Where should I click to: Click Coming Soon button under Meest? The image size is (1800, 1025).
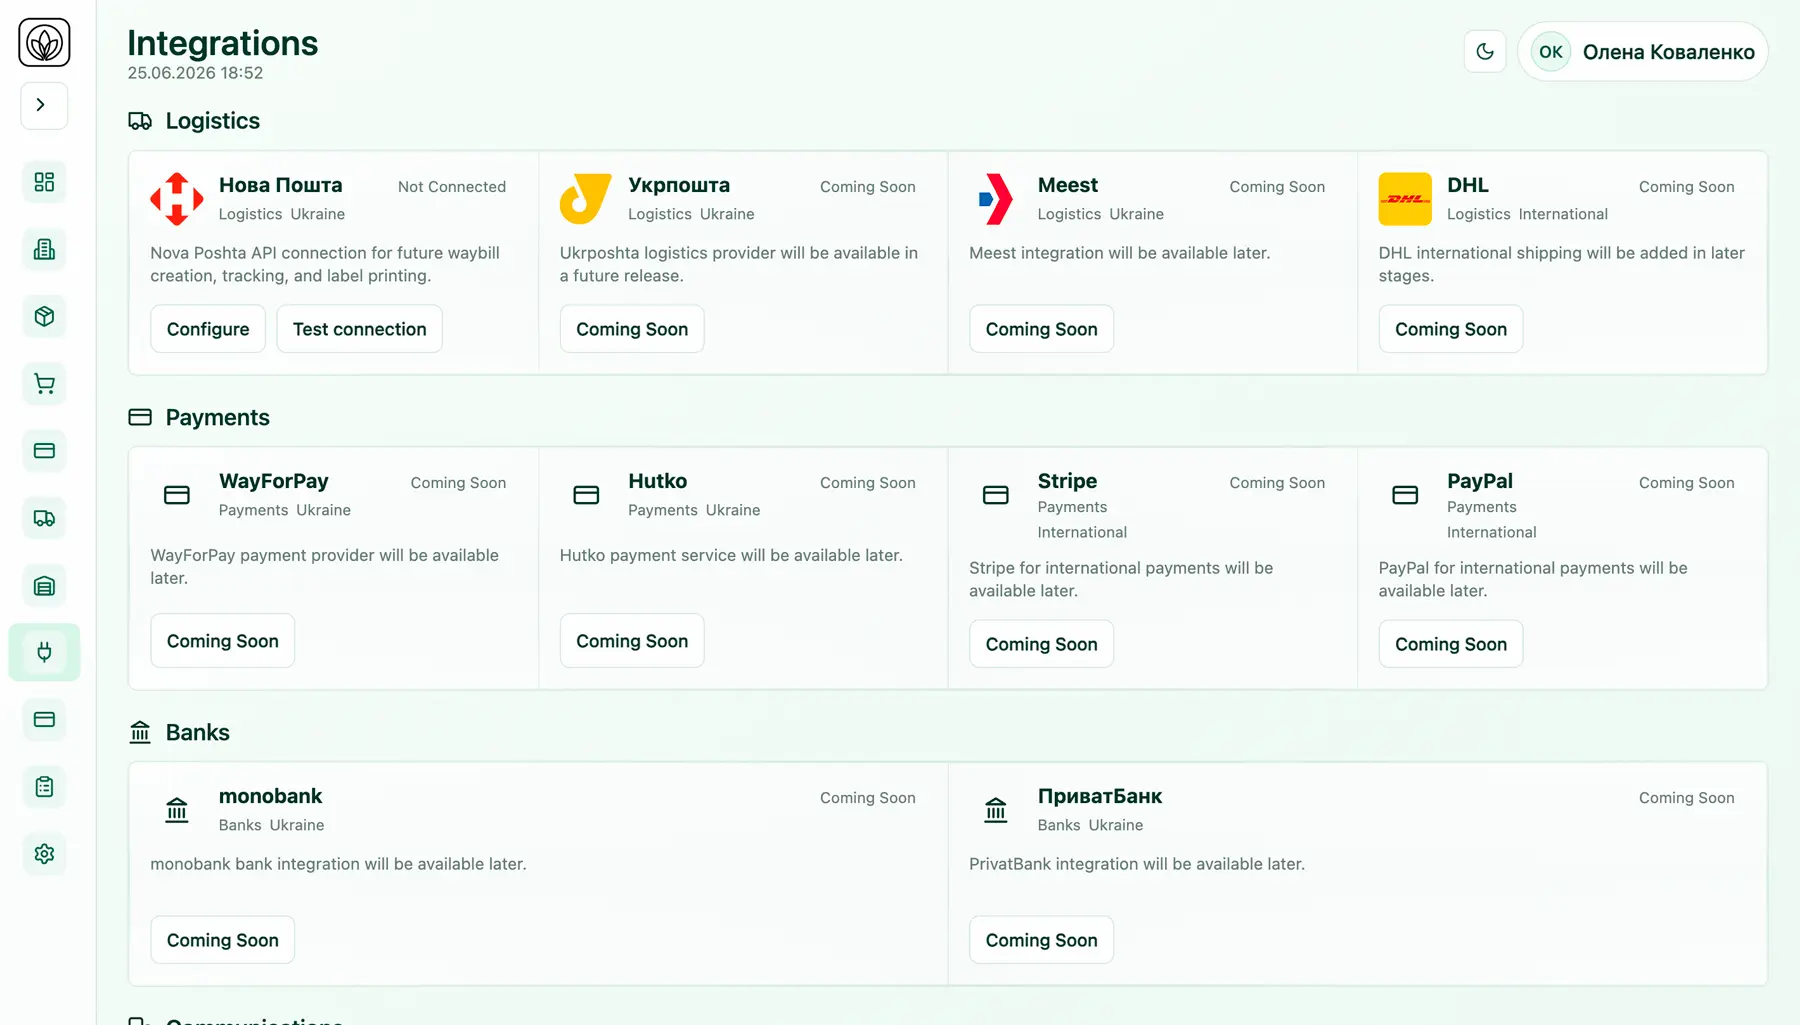click(1042, 329)
